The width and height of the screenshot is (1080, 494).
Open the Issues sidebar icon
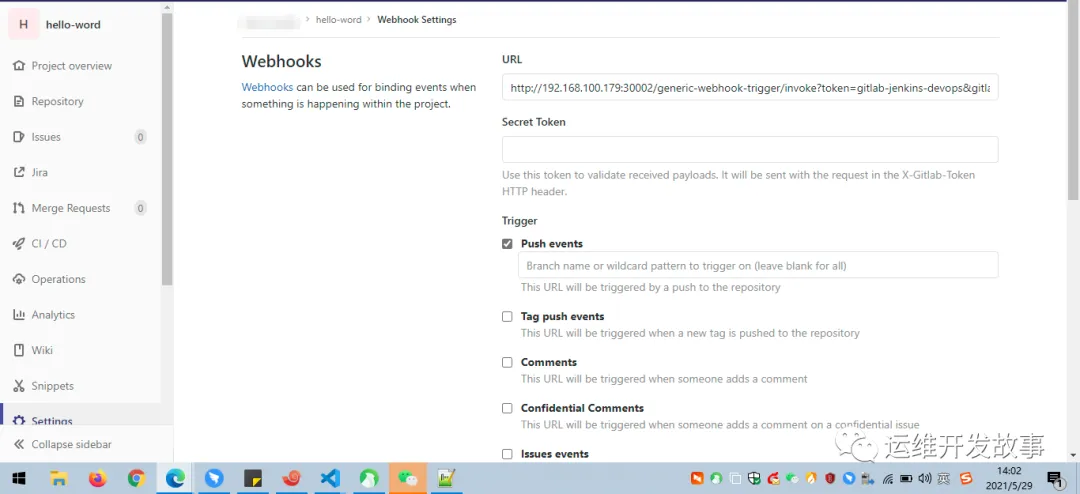pos(19,137)
